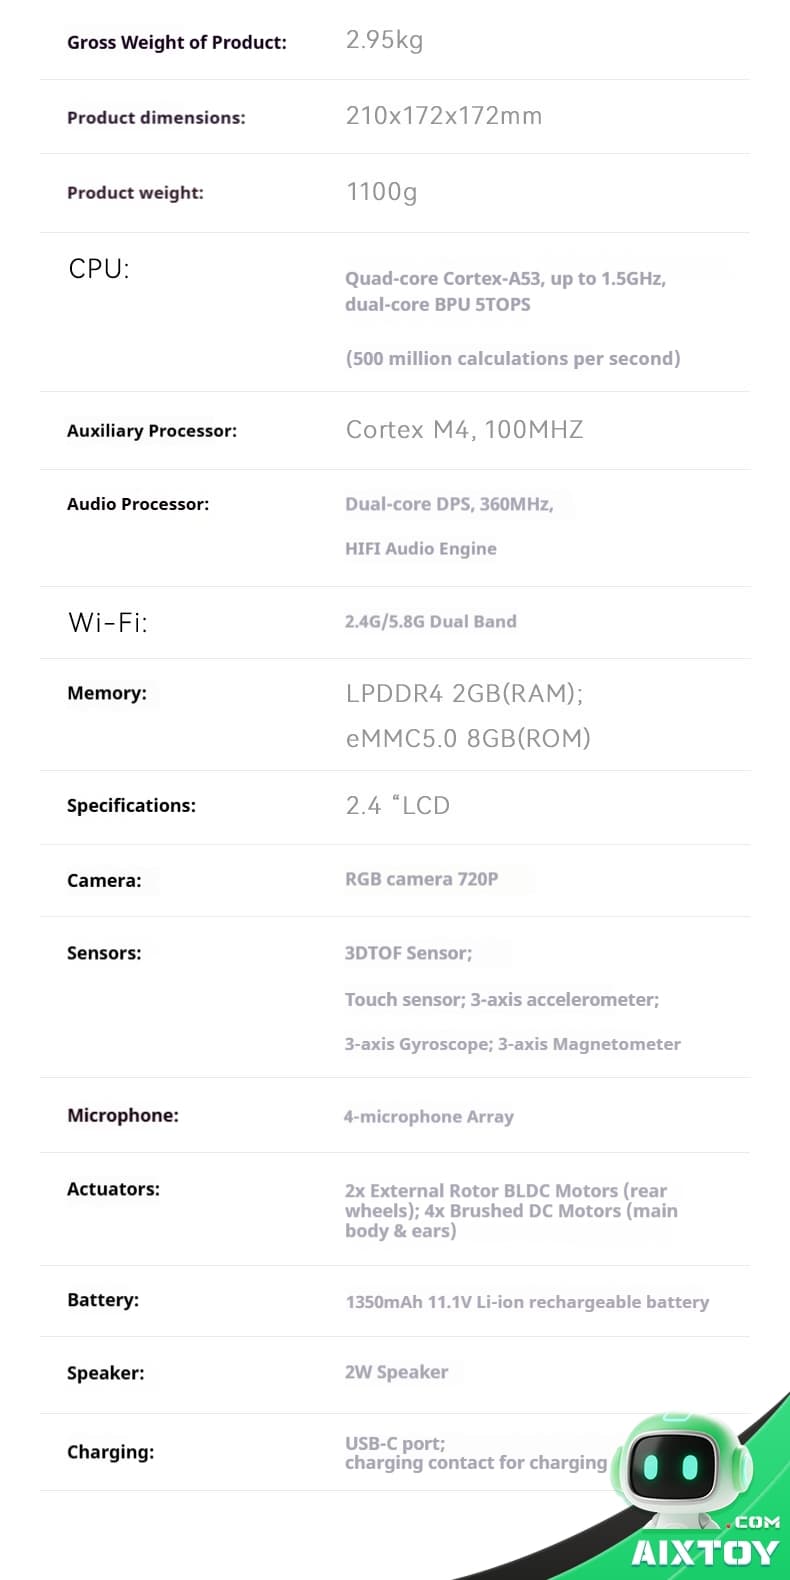
Task: Select the RGB camera 720P value
Action: 422,879
